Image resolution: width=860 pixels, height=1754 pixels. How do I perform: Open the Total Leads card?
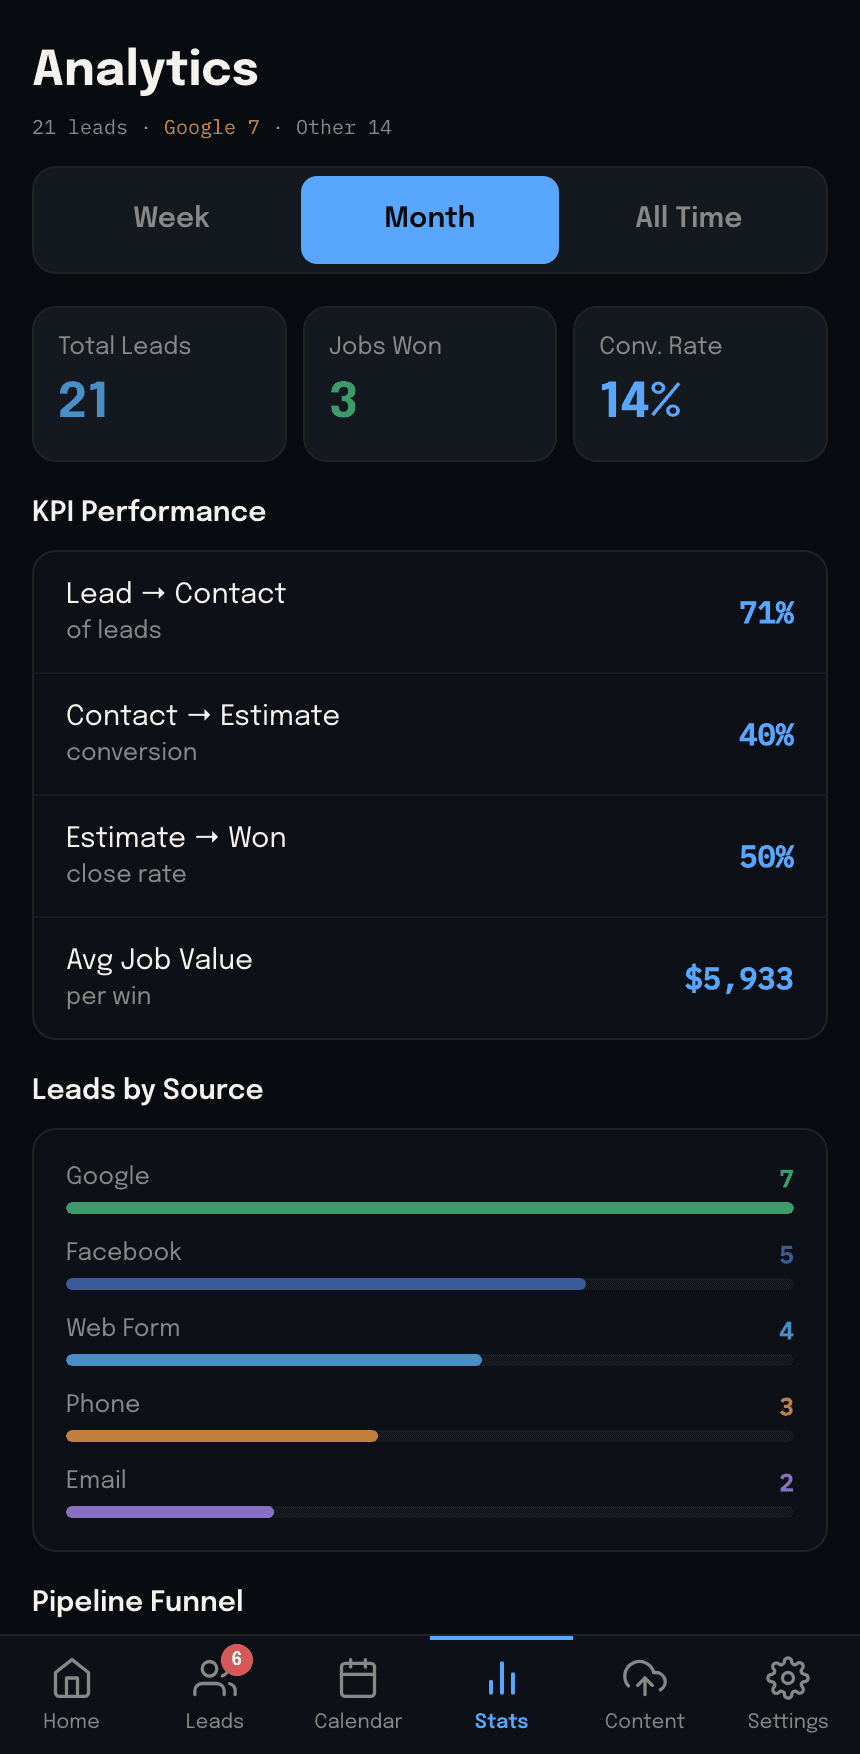coord(160,384)
